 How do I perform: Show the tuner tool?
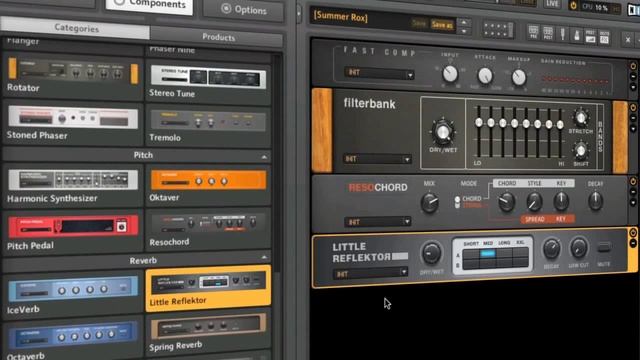tap(562, 33)
